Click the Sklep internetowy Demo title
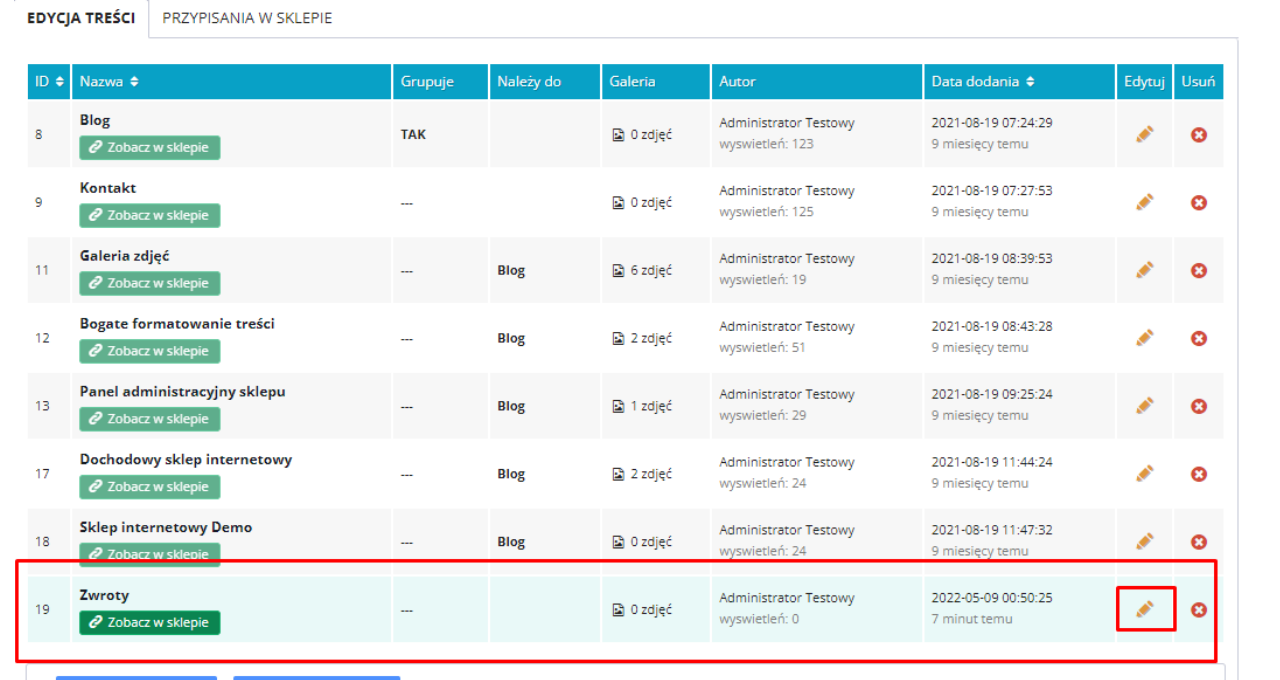This screenshot has height=680, width=1280. 166,527
